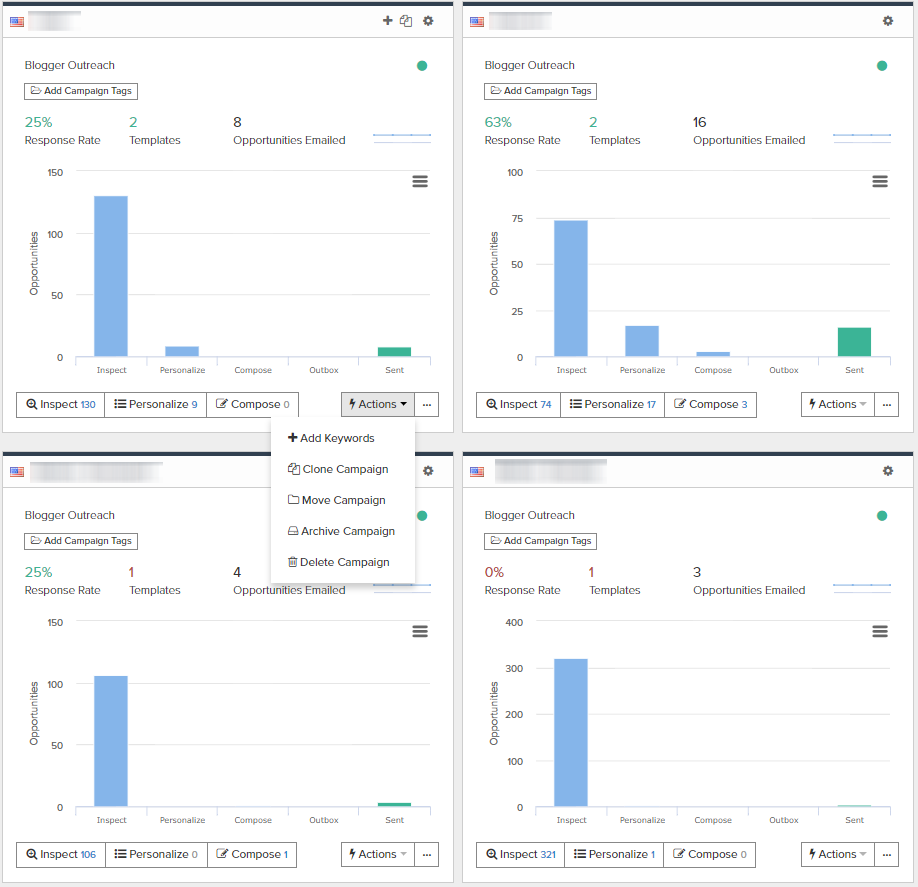
Task: Open chart hamburger menu in the 0% campaign
Action: coord(880,631)
